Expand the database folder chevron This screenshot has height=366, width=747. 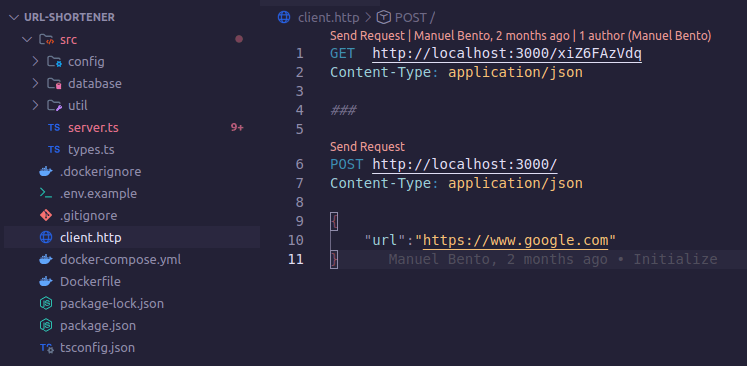tap(35, 83)
